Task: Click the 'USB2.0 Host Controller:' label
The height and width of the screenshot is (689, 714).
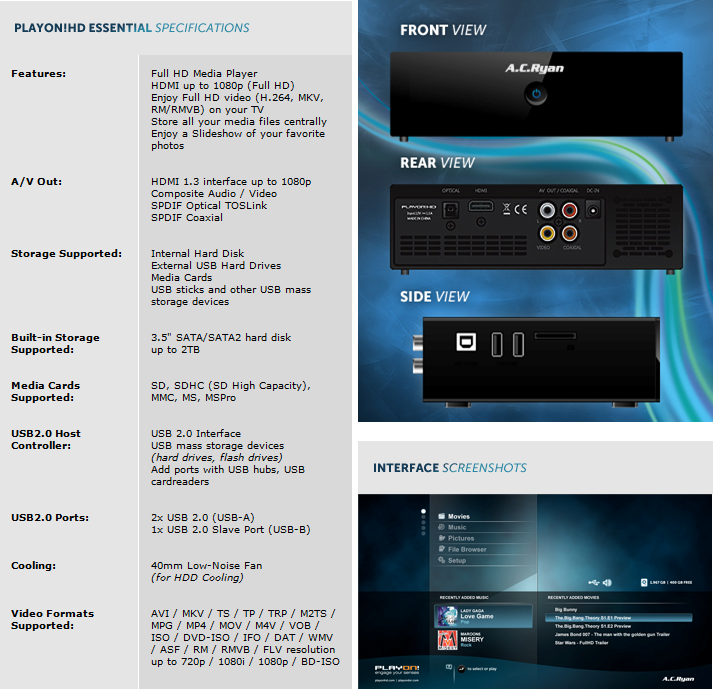Action: [x=46, y=439]
